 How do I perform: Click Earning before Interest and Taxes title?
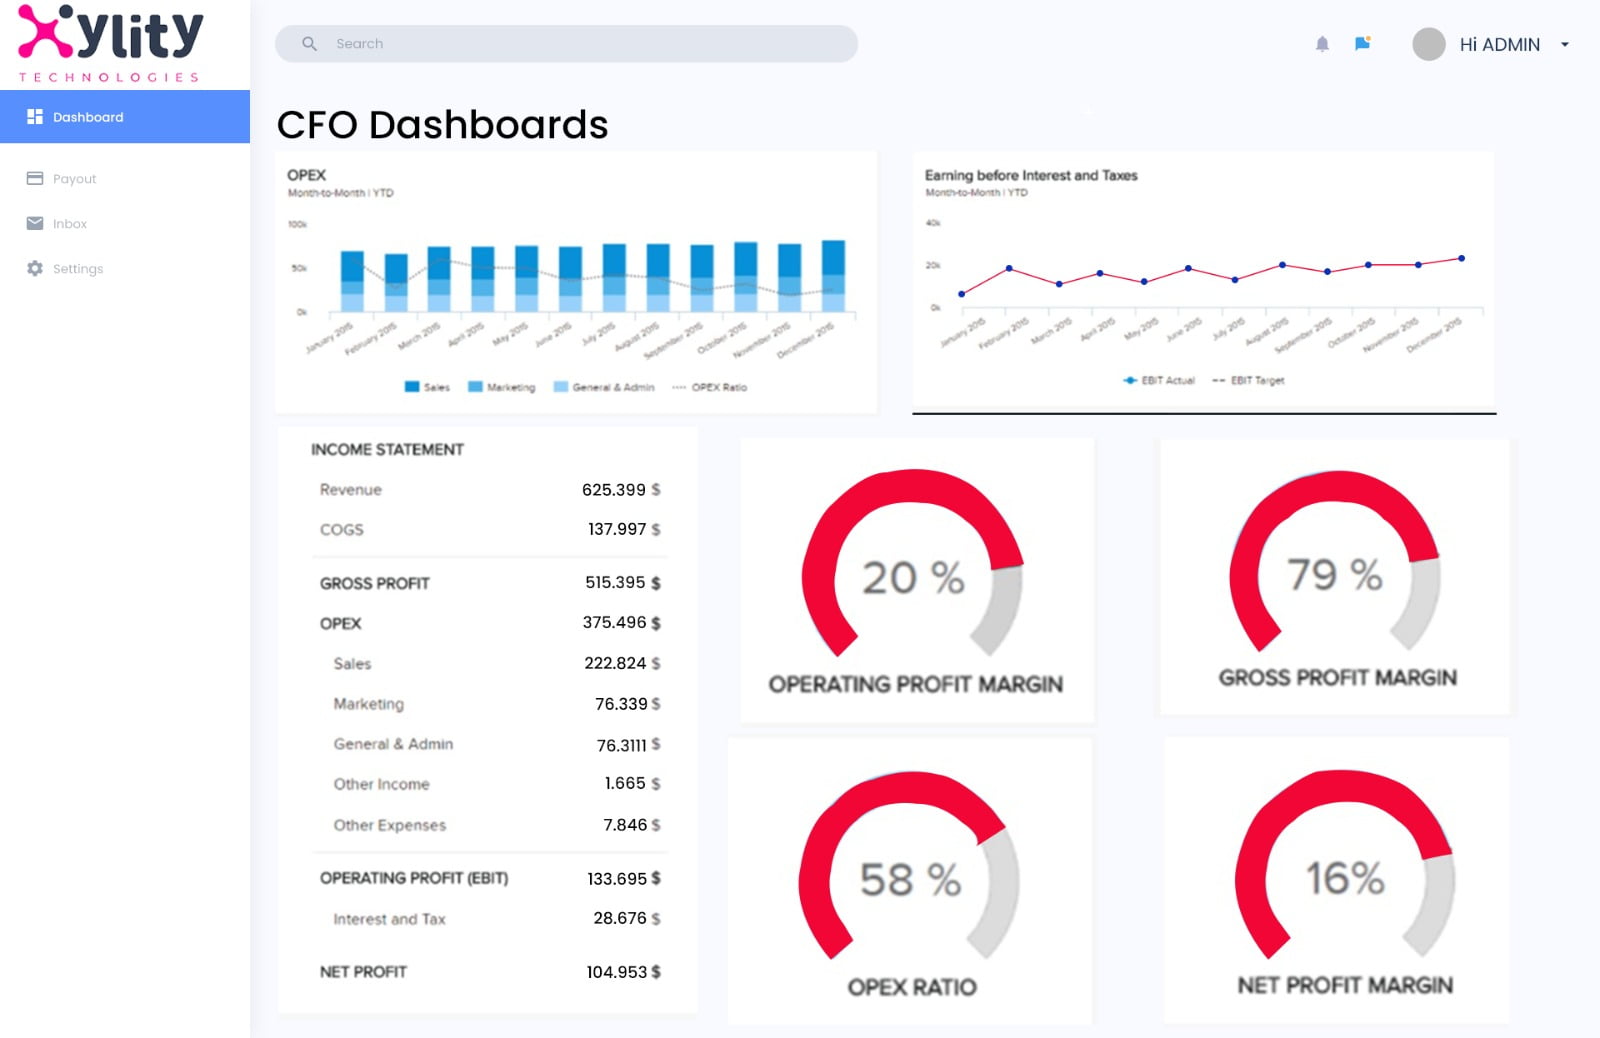[x=1031, y=175]
